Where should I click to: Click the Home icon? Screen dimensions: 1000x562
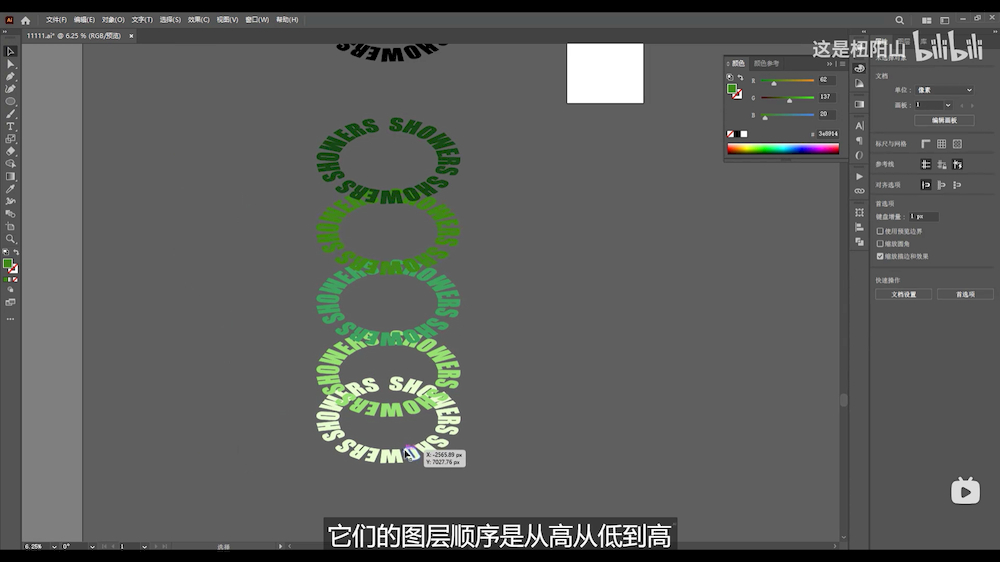(x=26, y=20)
